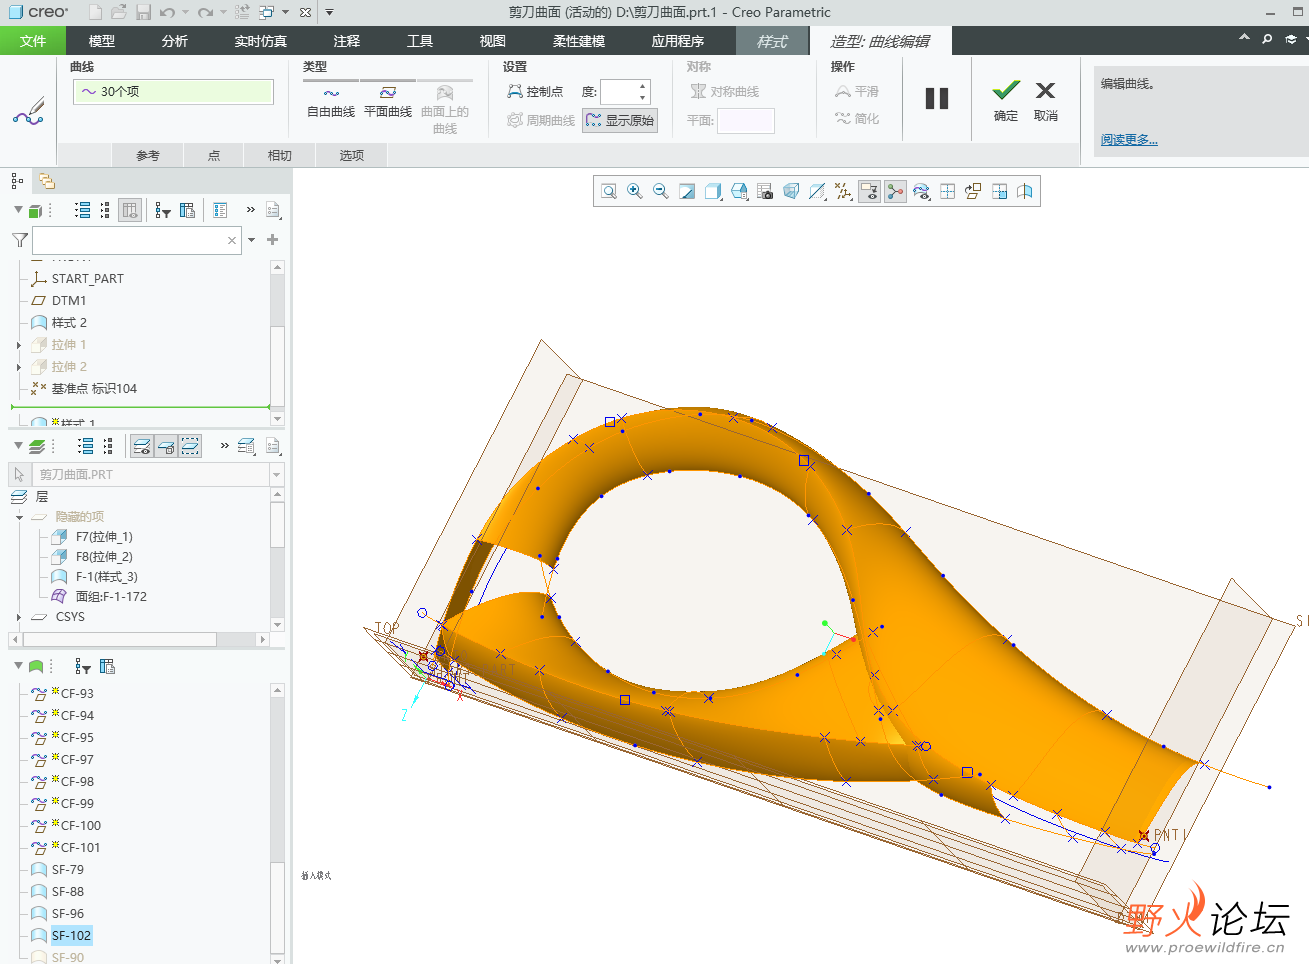Open the Saved Orientations icon
This screenshot has width=1309, height=964.
739,191
